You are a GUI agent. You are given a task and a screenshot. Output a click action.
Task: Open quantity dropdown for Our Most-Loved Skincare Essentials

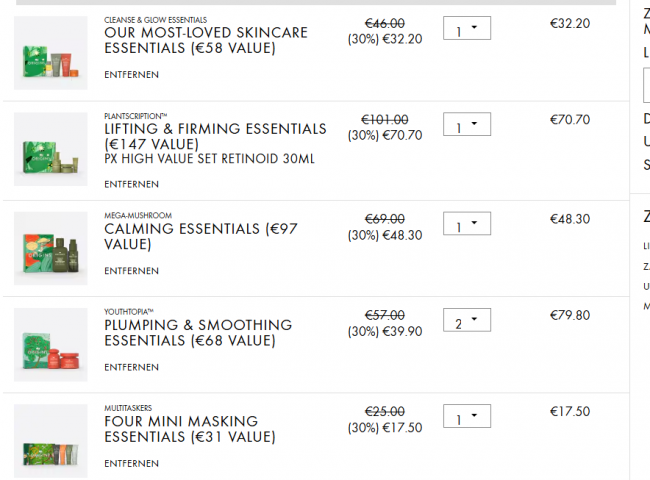tap(467, 29)
